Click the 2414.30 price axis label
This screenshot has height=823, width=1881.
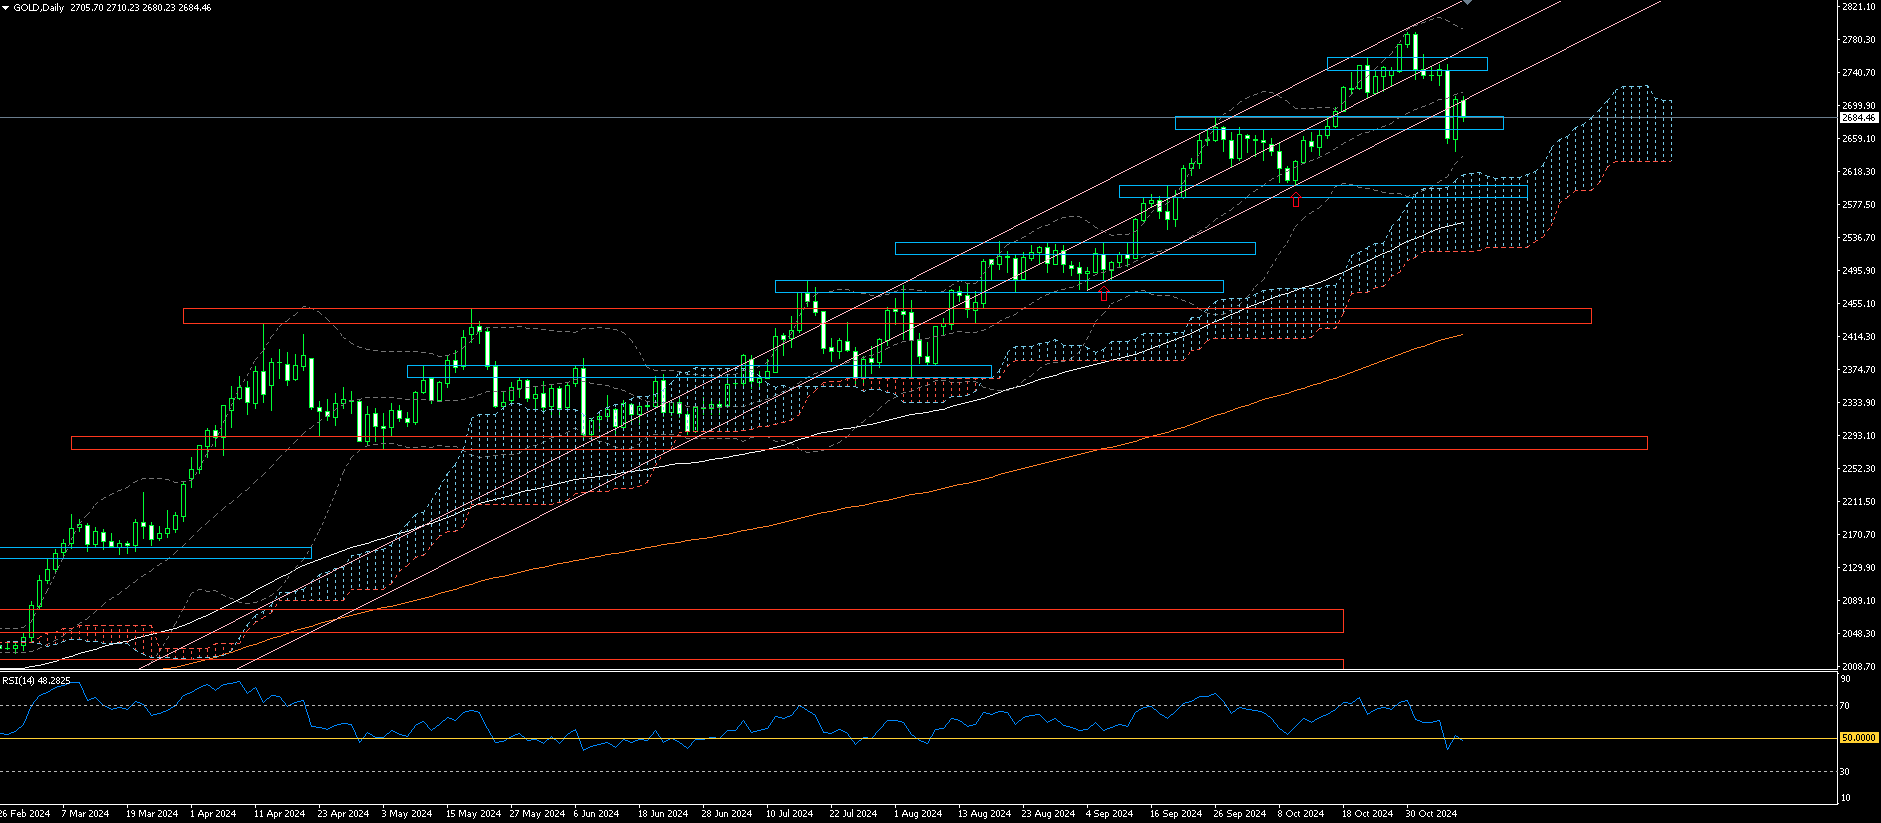1858,337
